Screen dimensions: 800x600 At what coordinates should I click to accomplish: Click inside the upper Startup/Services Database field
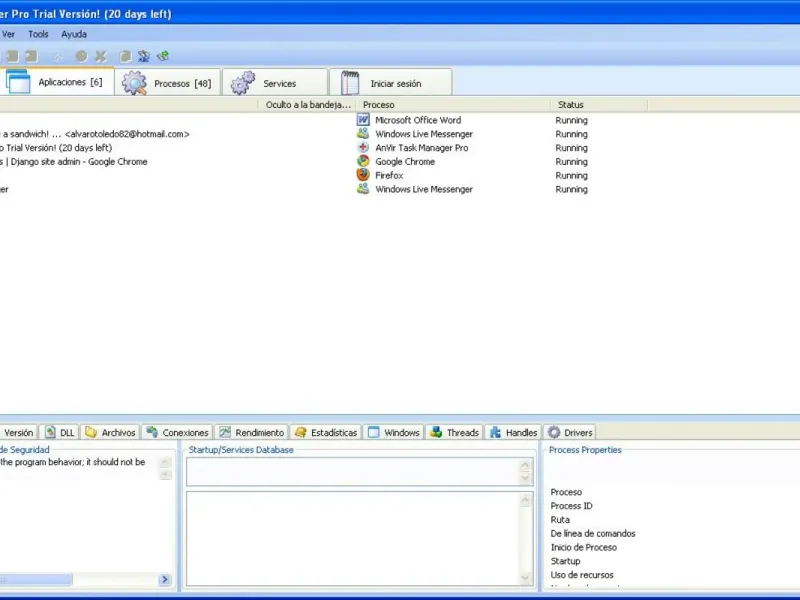pos(353,471)
